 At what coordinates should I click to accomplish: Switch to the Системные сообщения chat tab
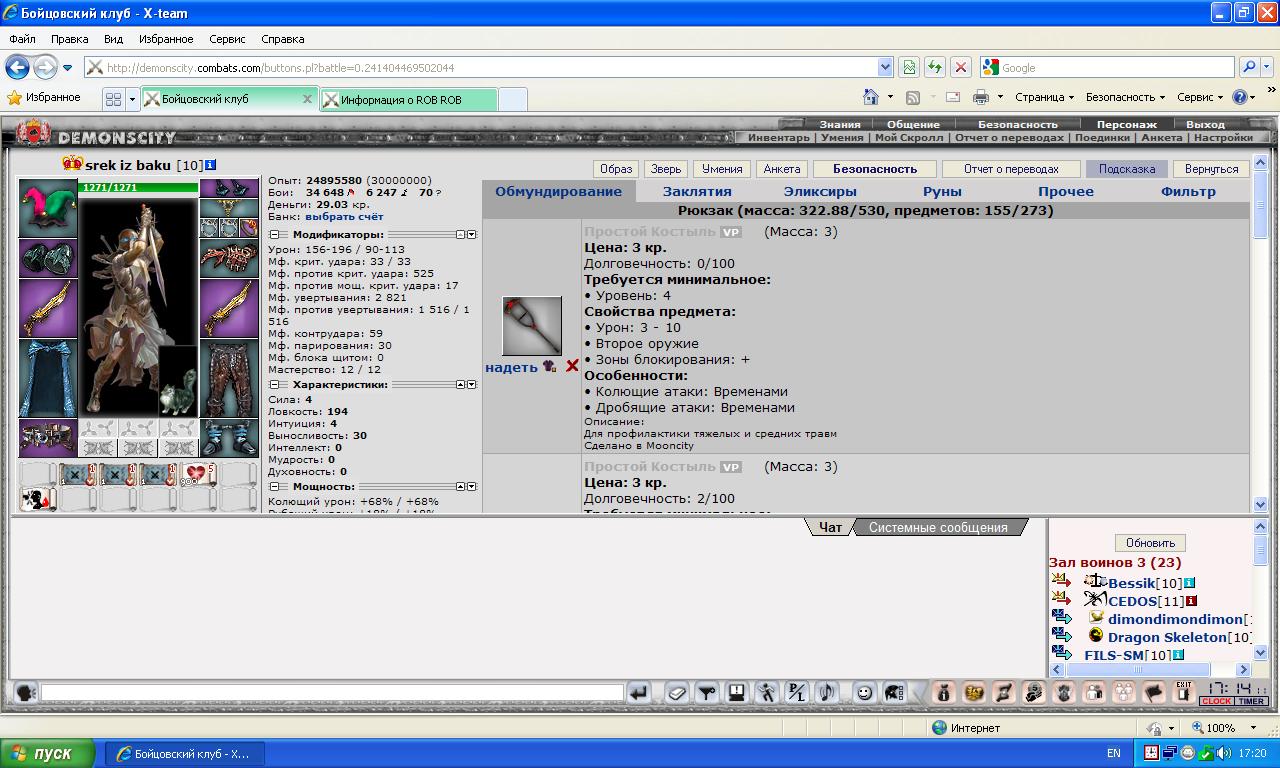coord(938,527)
